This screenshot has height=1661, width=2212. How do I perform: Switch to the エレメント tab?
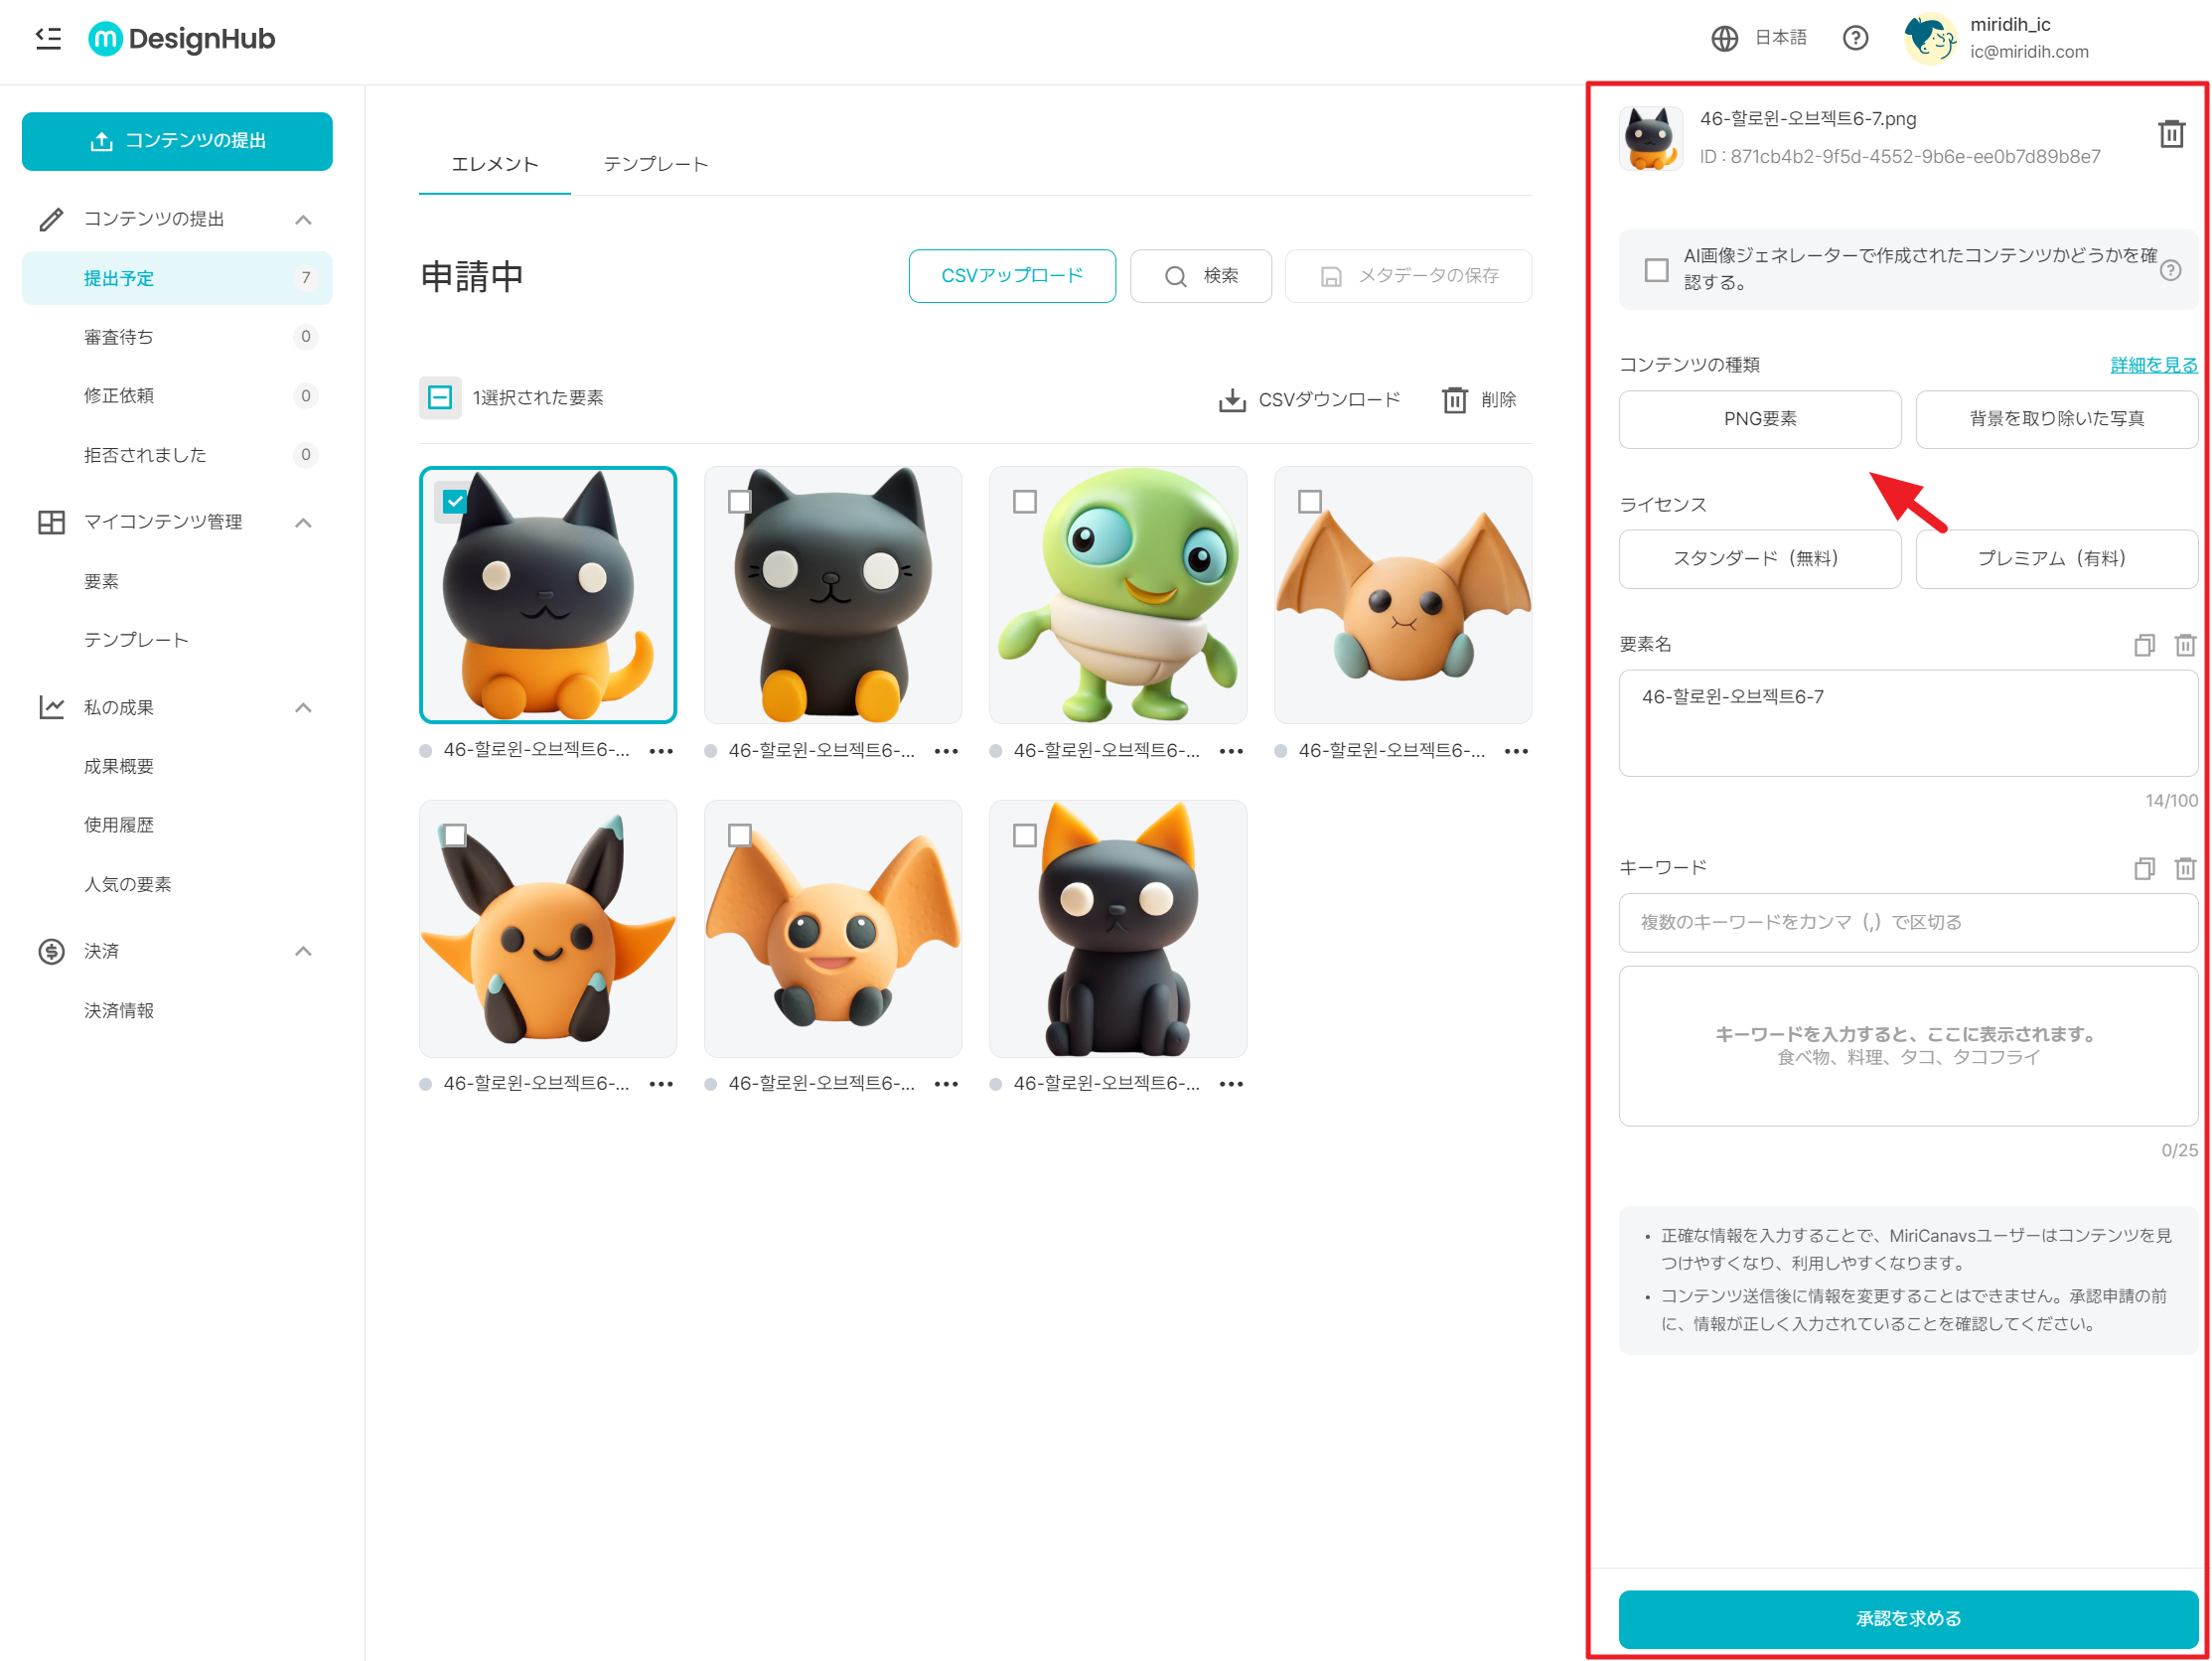494,163
